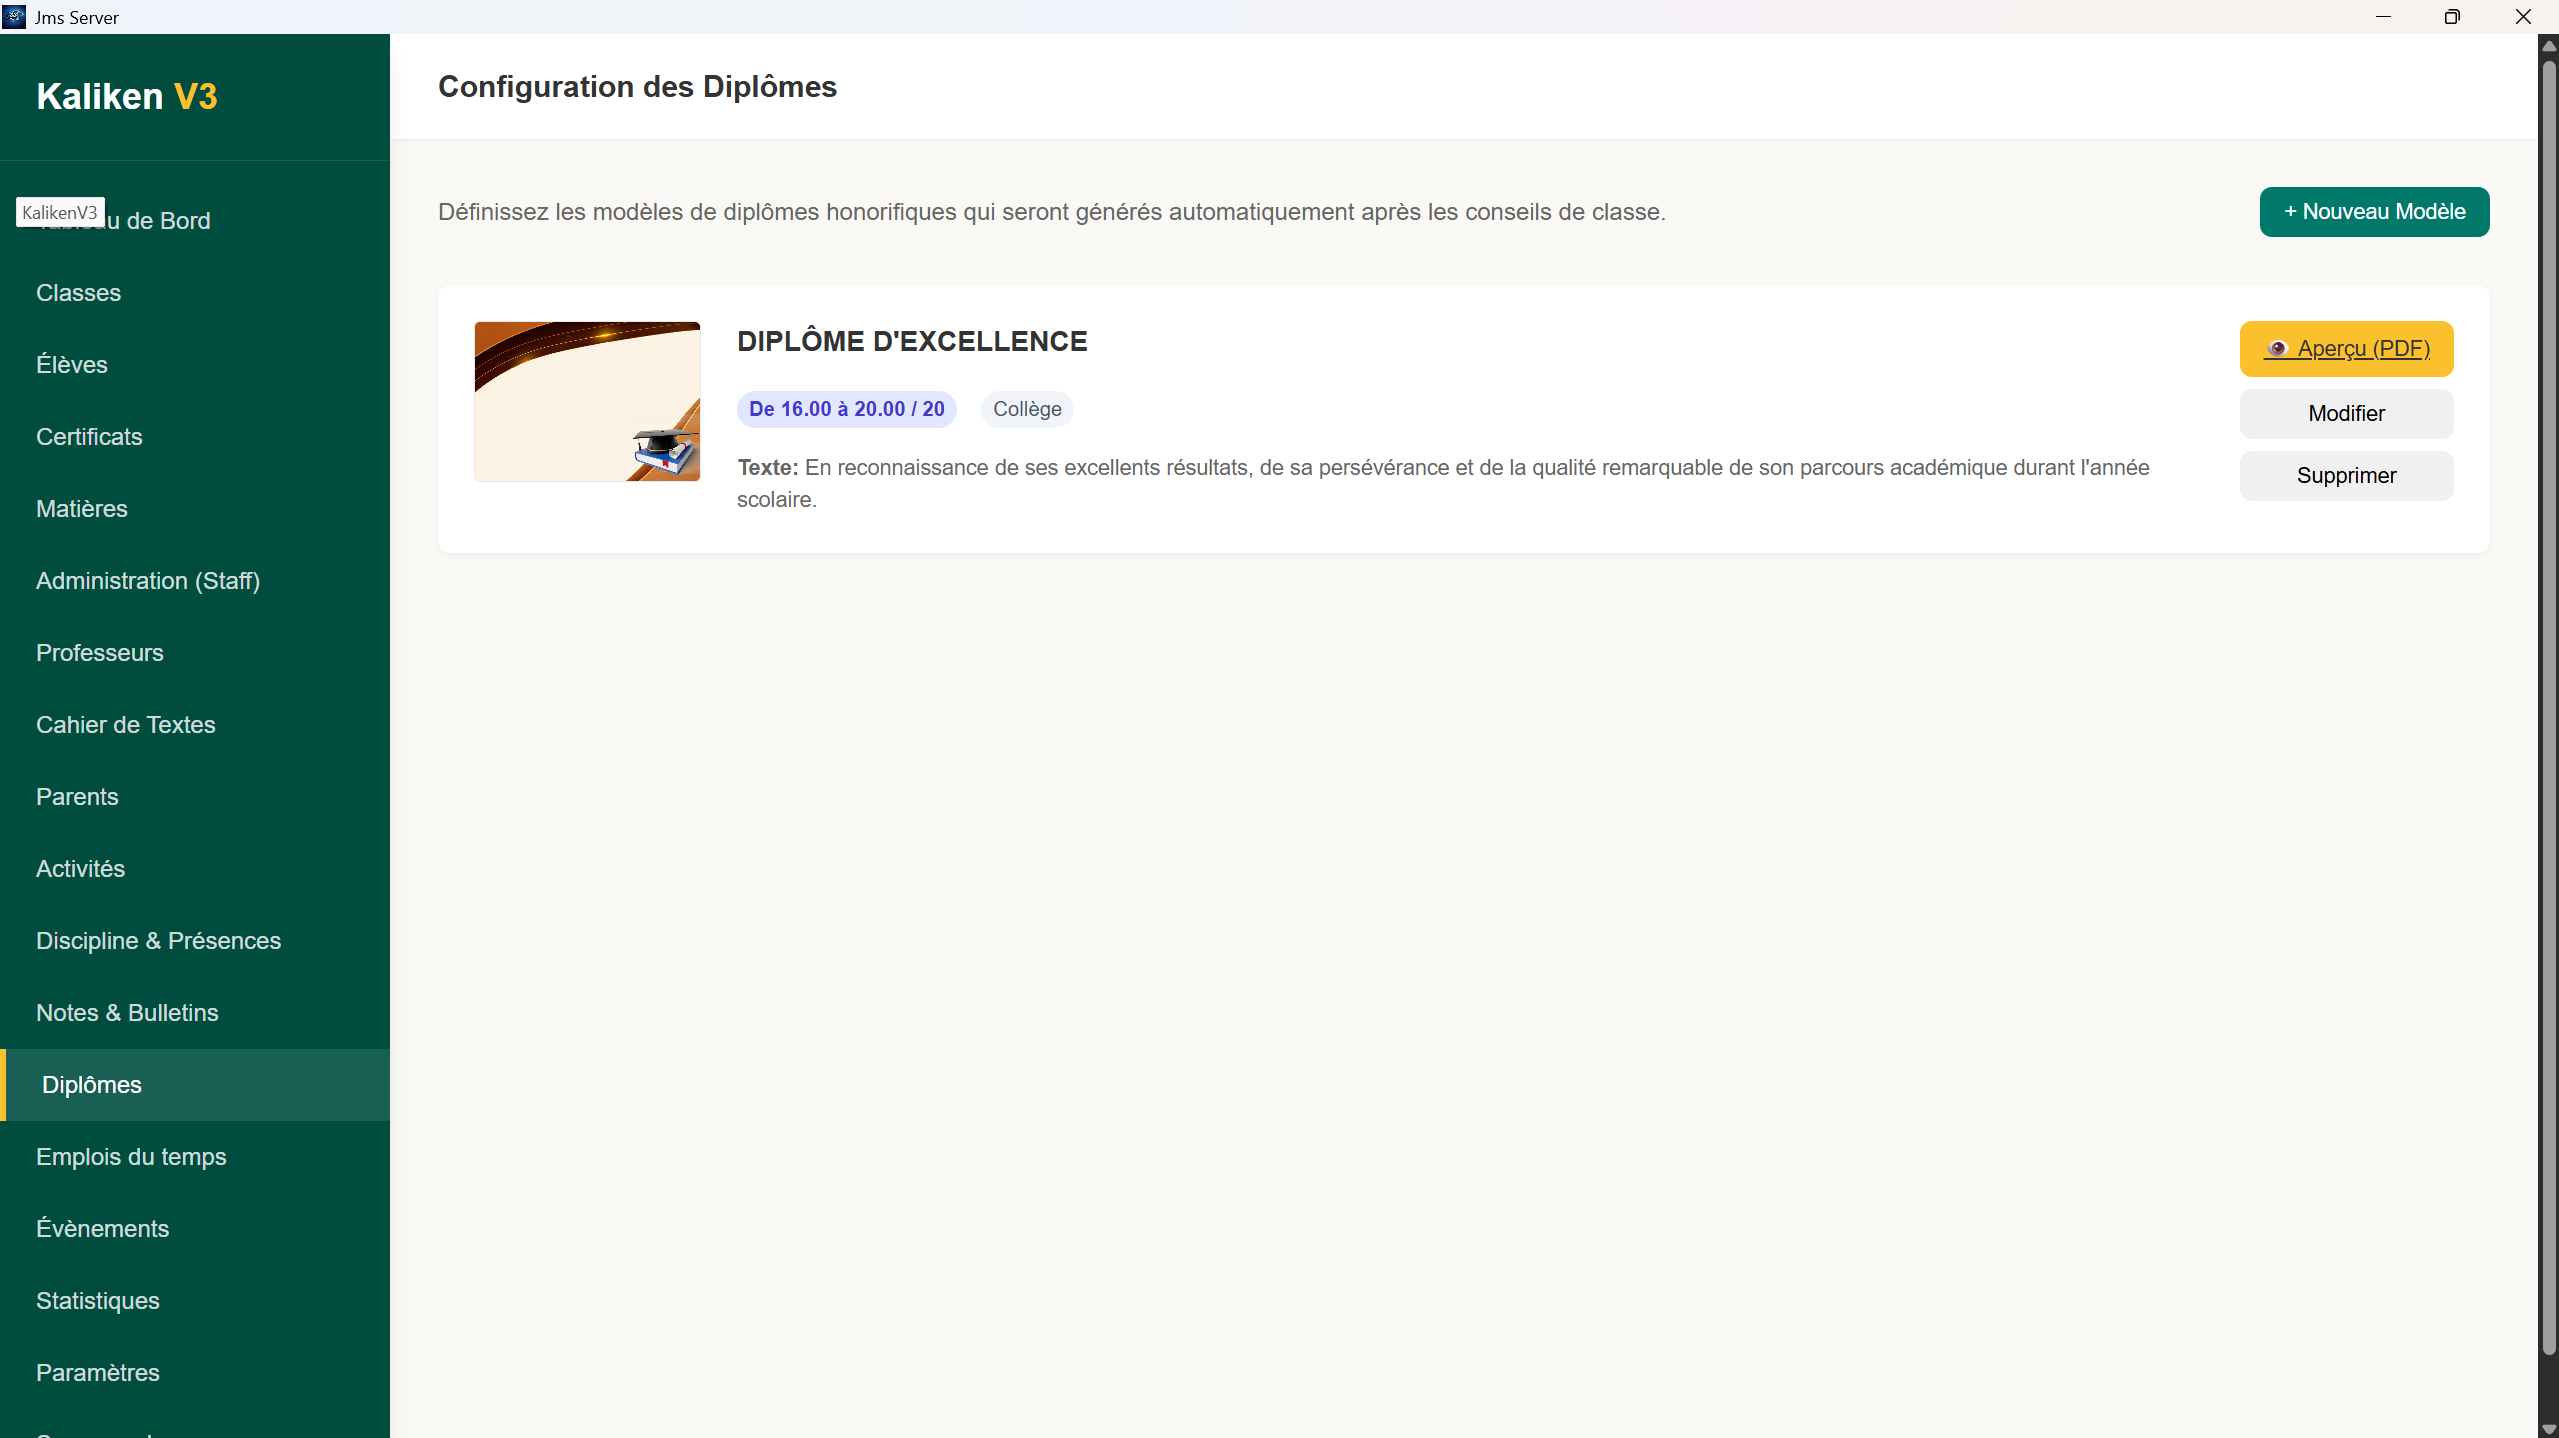Open the Classes section in sidebar
Viewport: 2559px width, 1438px height.
(78, 293)
